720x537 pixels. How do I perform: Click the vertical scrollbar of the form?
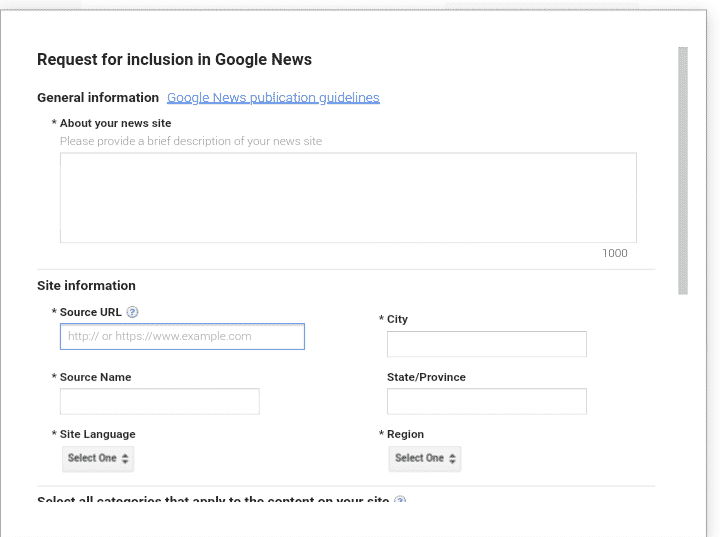683,170
